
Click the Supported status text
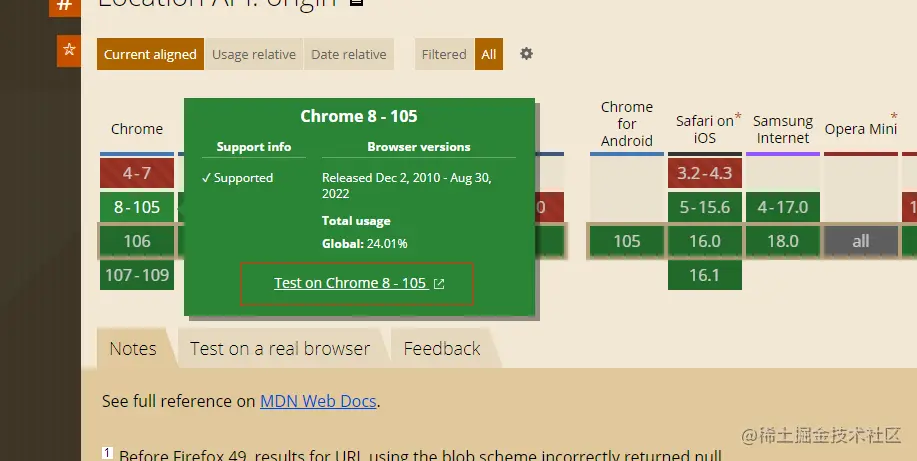point(237,178)
